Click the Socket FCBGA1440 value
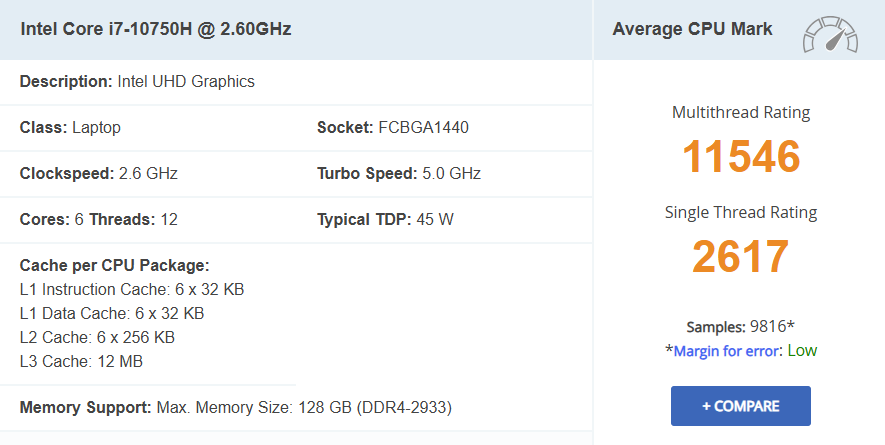Image resolution: width=885 pixels, height=445 pixels. [x=393, y=127]
